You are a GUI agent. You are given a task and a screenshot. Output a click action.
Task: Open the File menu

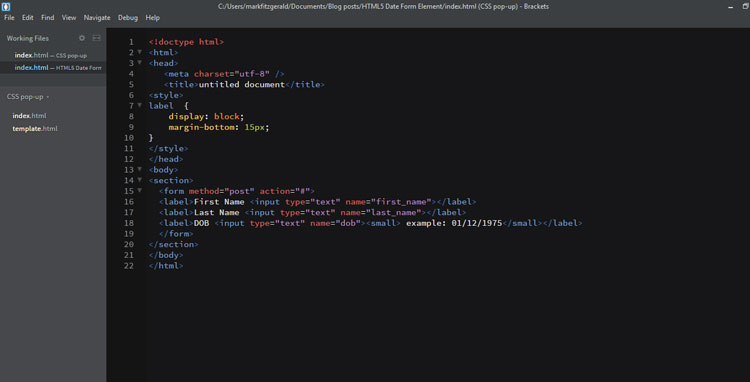coord(9,18)
